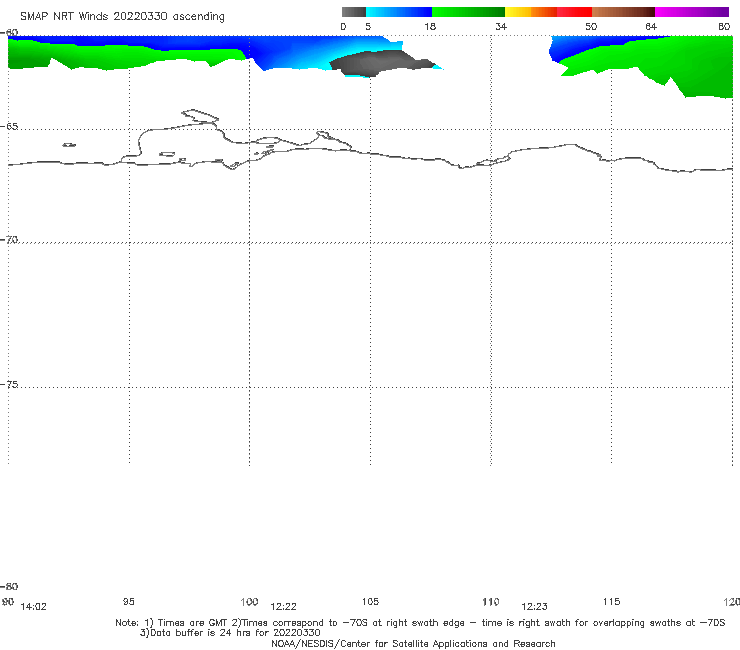Click the '12:22' swath time
Screen dimensions: 740x650
tap(284, 607)
